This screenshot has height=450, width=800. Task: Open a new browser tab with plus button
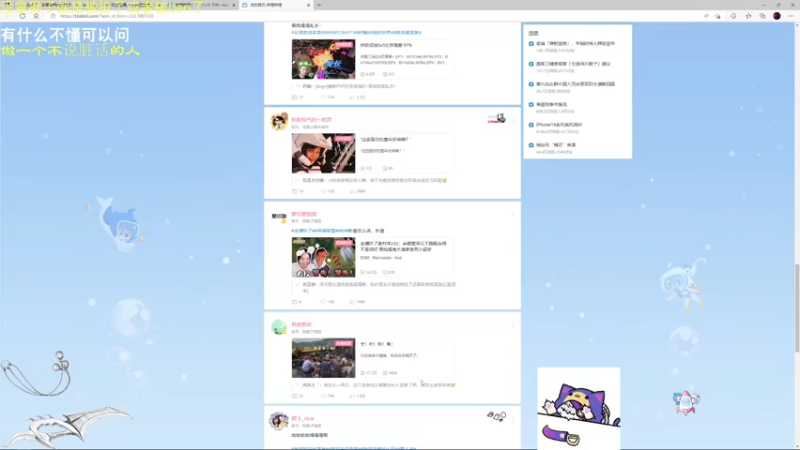coord(319,5)
